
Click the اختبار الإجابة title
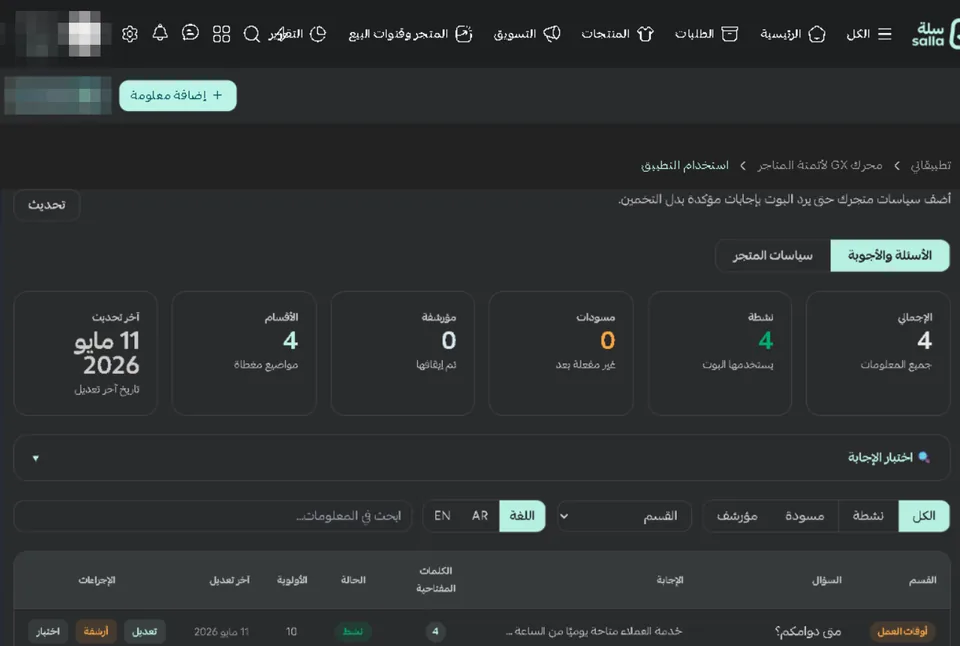pyautogui.click(x=880, y=457)
